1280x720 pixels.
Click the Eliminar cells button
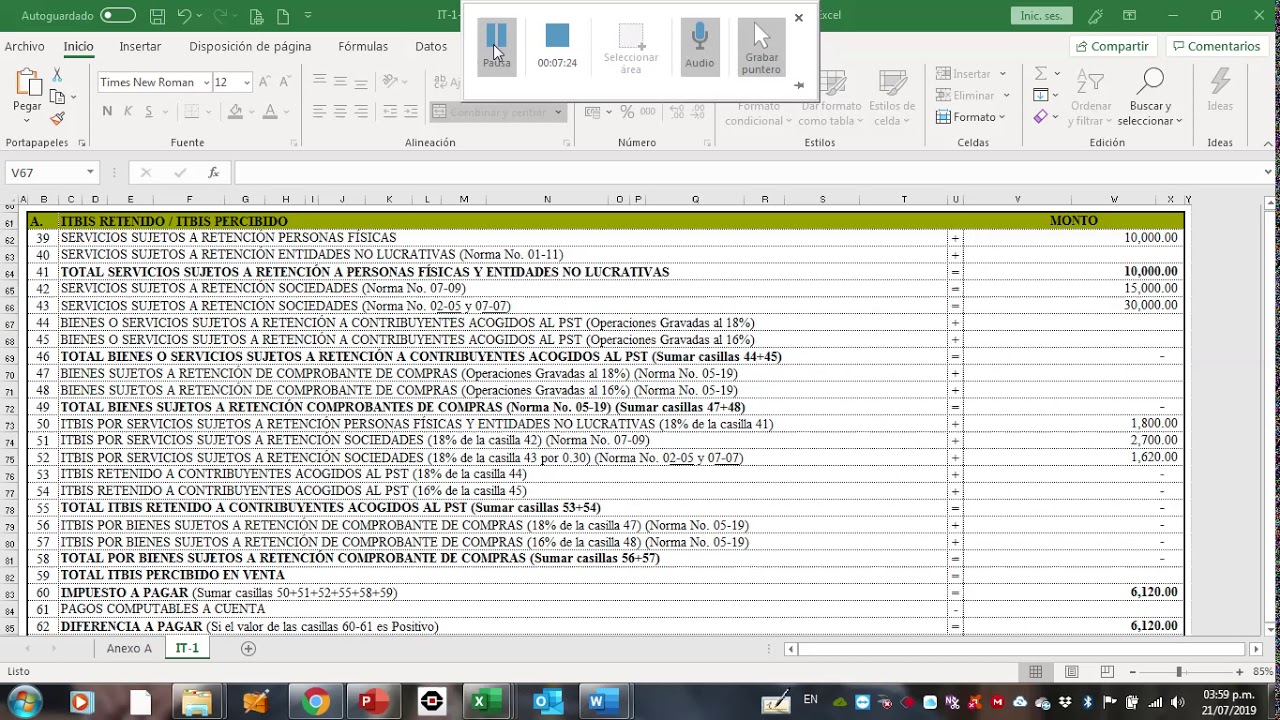(x=972, y=96)
